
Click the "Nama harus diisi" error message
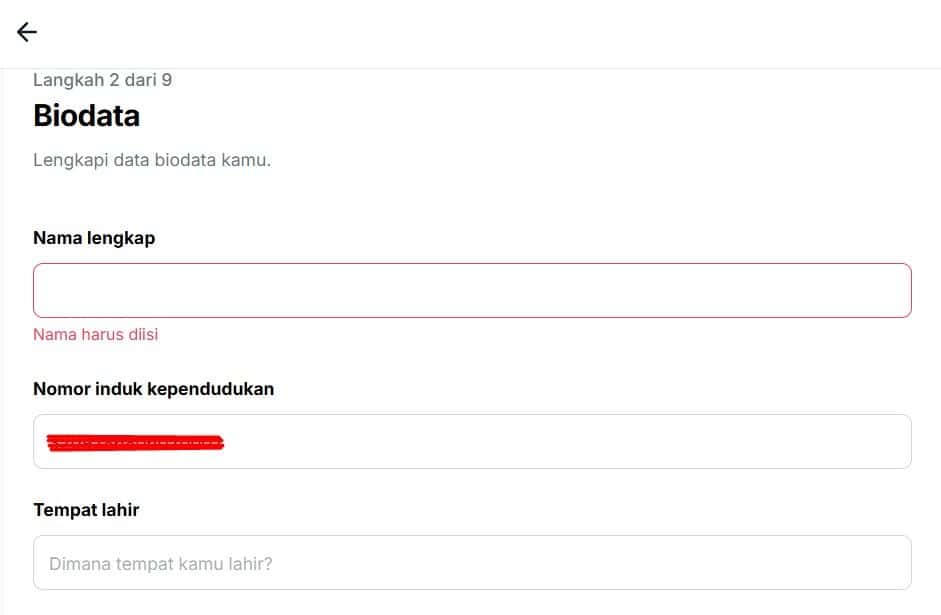95,334
